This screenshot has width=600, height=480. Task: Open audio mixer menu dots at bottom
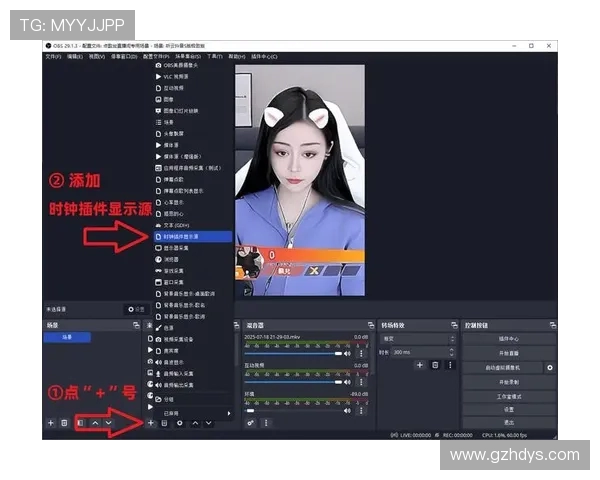[266, 423]
